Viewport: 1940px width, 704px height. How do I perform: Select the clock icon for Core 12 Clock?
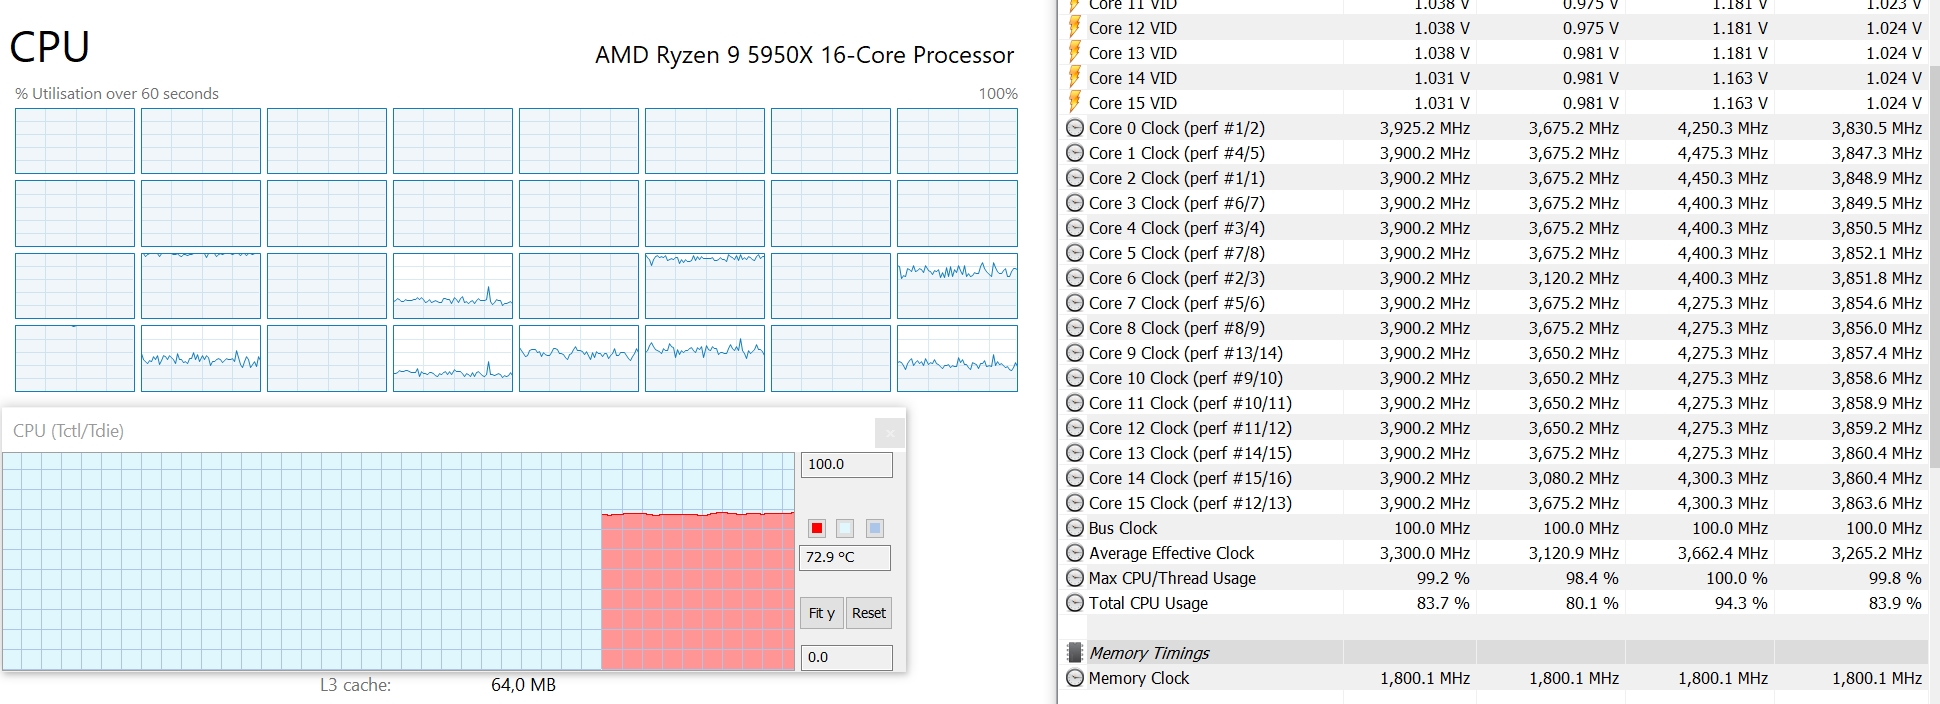[x=1075, y=428]
